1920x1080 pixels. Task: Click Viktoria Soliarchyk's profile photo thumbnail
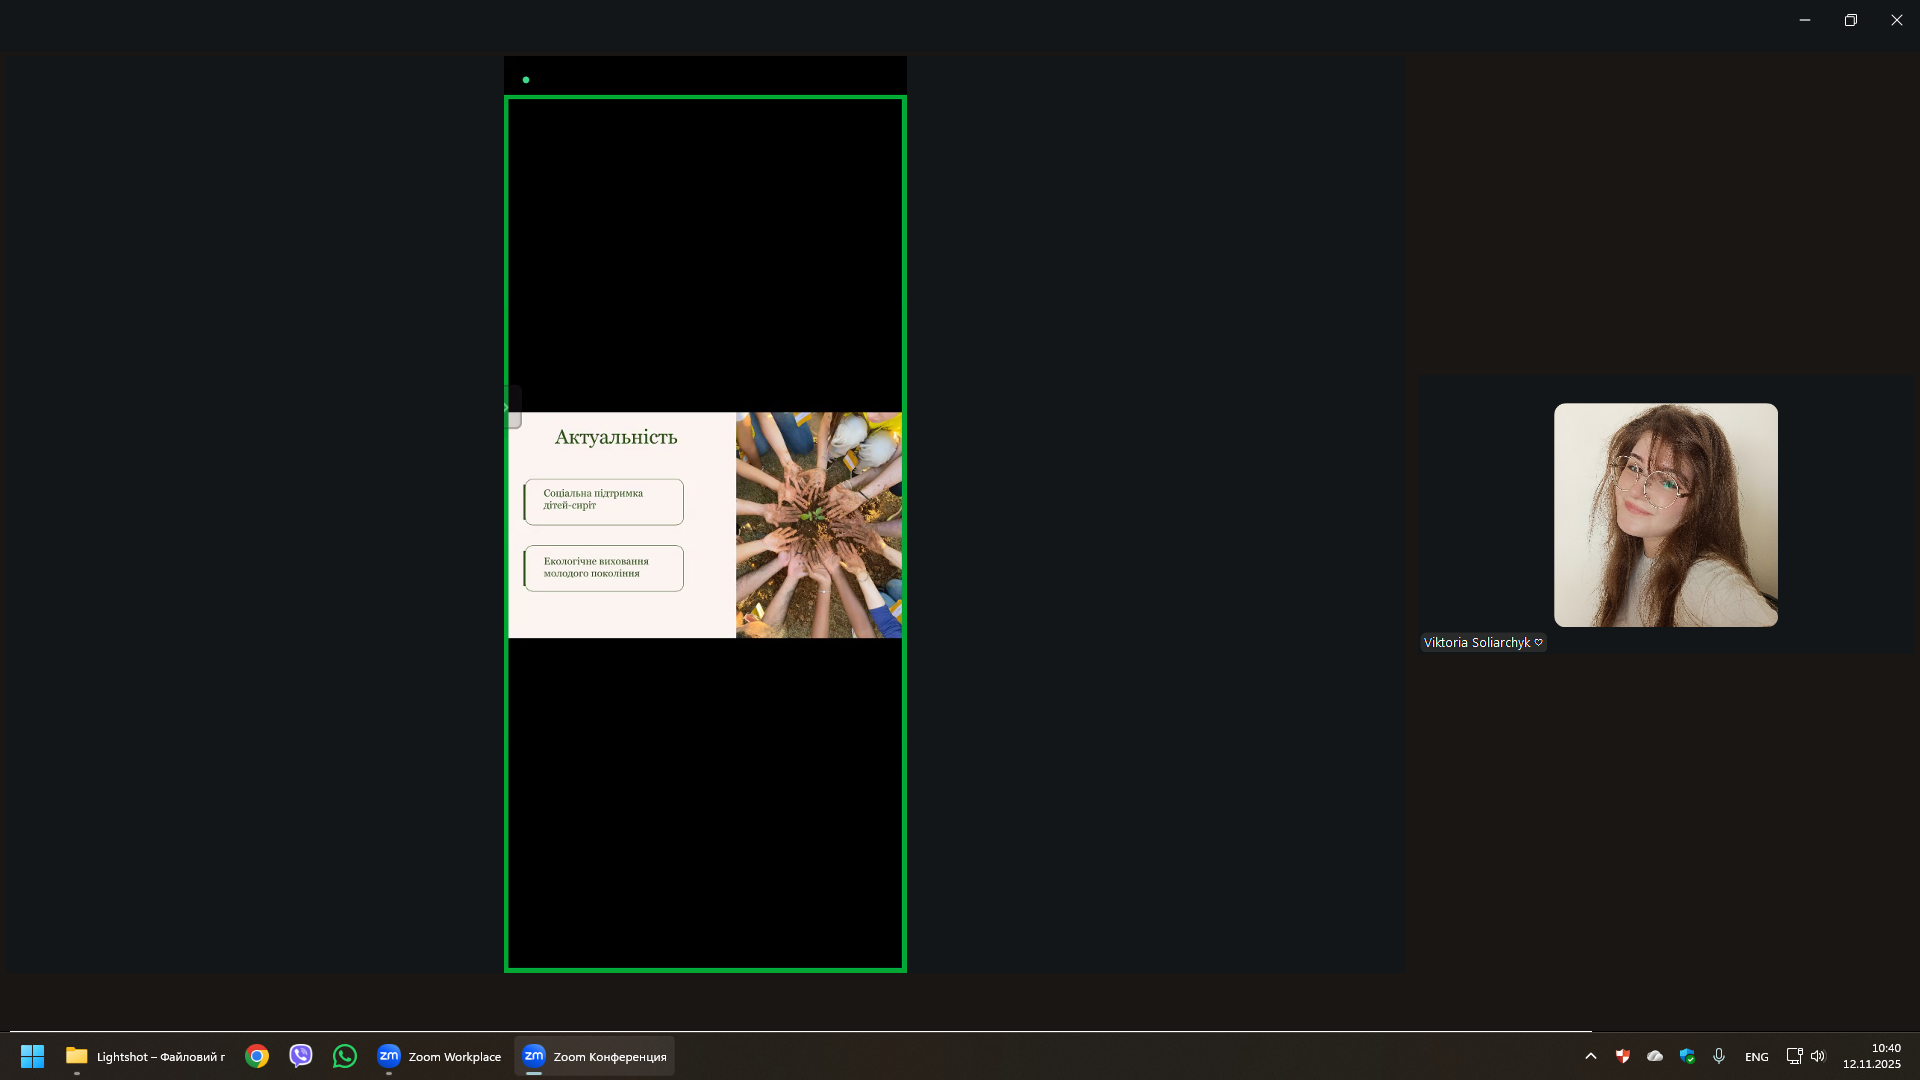tap(1665, 515)
